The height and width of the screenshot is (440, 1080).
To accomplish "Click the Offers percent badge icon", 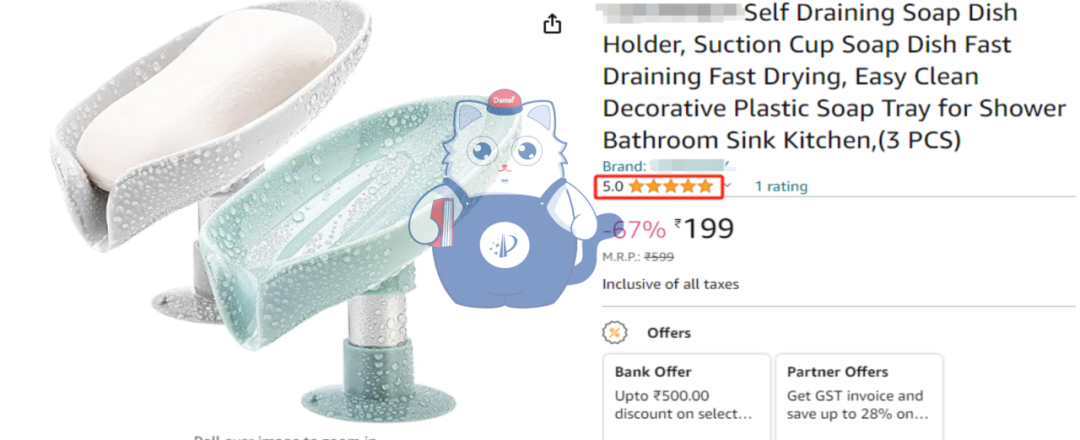I will click(x=613, y=332).
